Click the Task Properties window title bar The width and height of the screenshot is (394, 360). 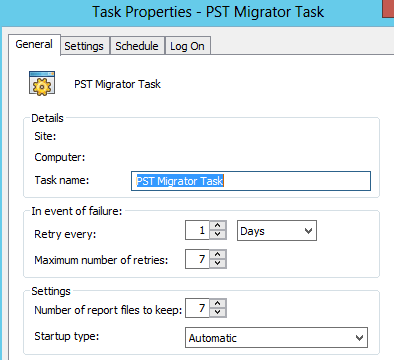click(197, 12)
